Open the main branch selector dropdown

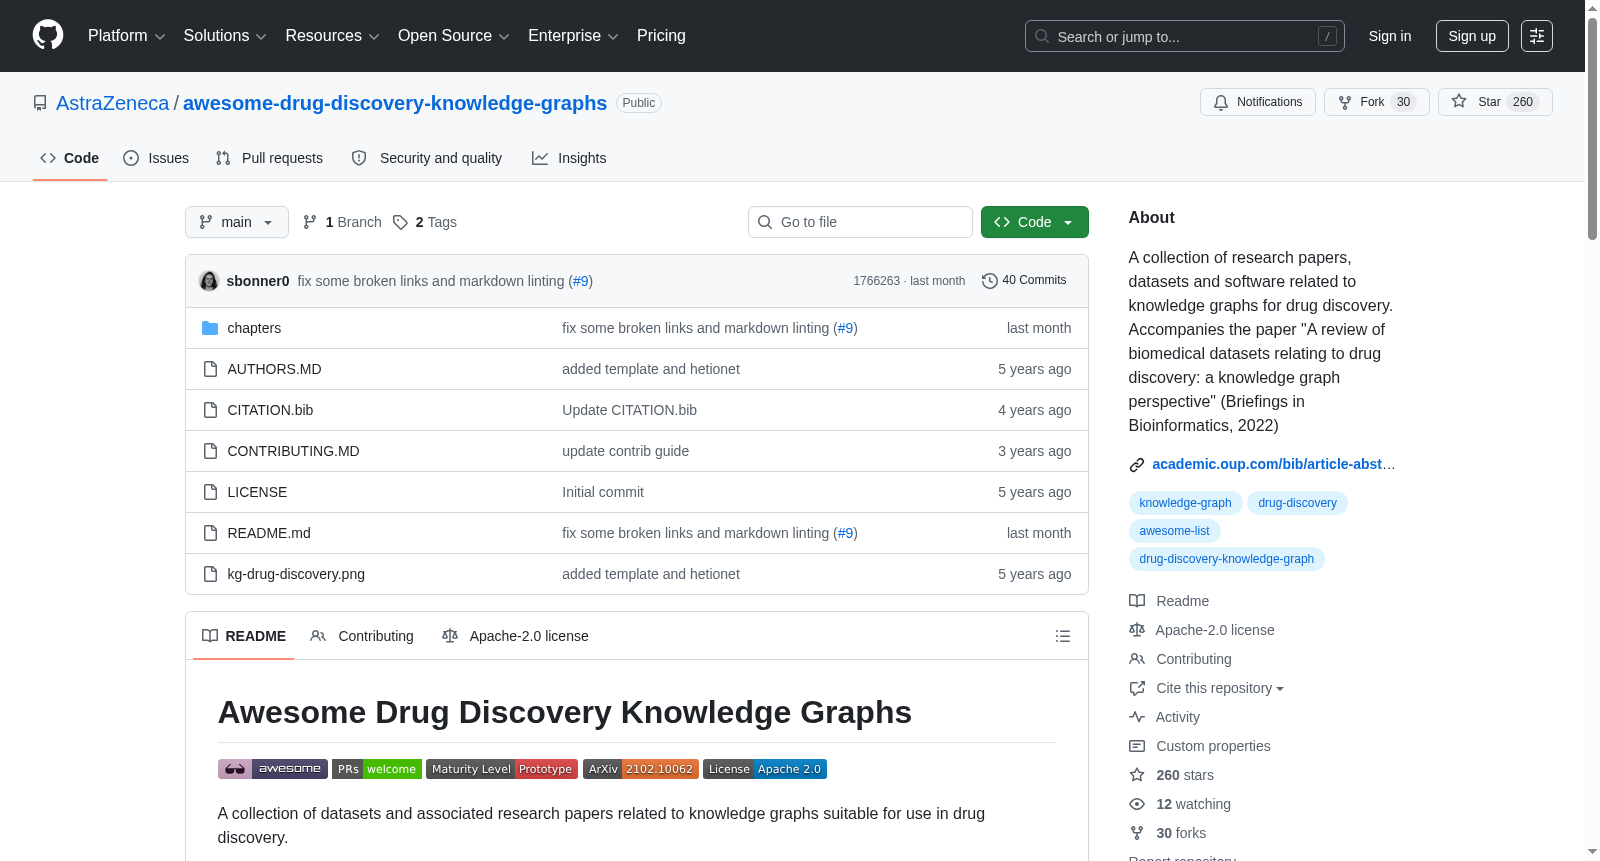237,222
